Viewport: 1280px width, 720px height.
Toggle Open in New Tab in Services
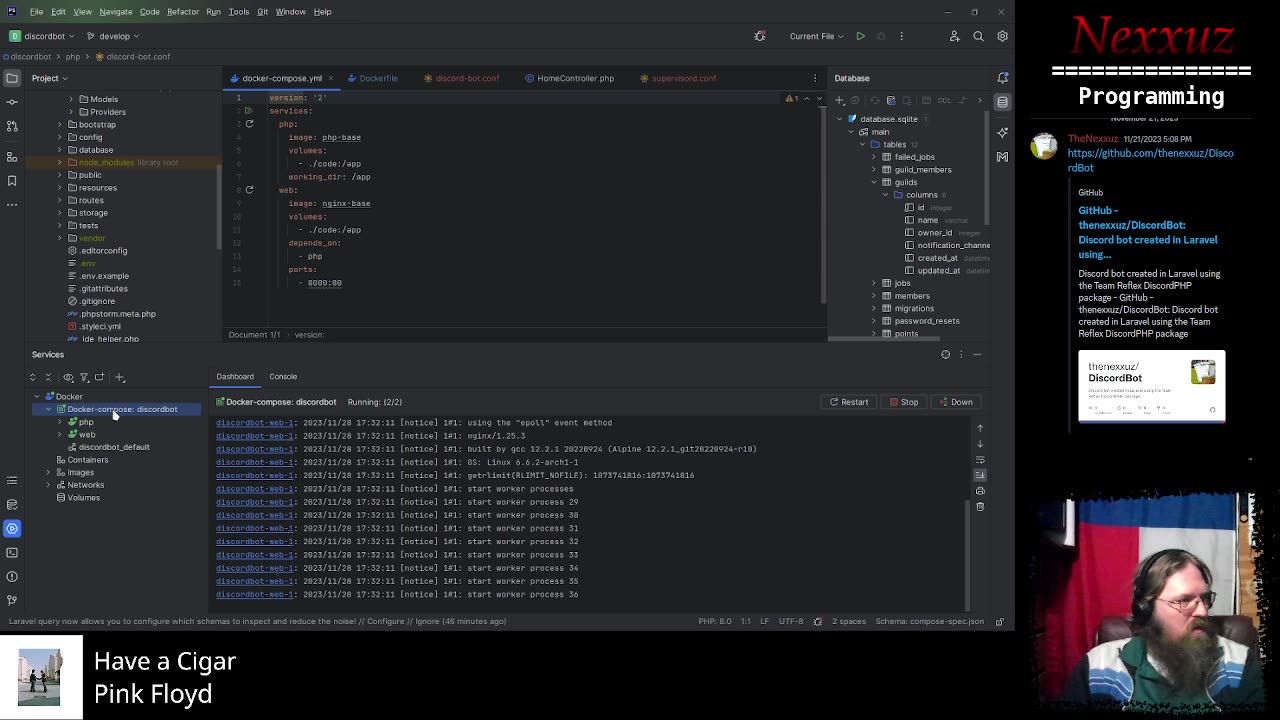coord(99,377)
